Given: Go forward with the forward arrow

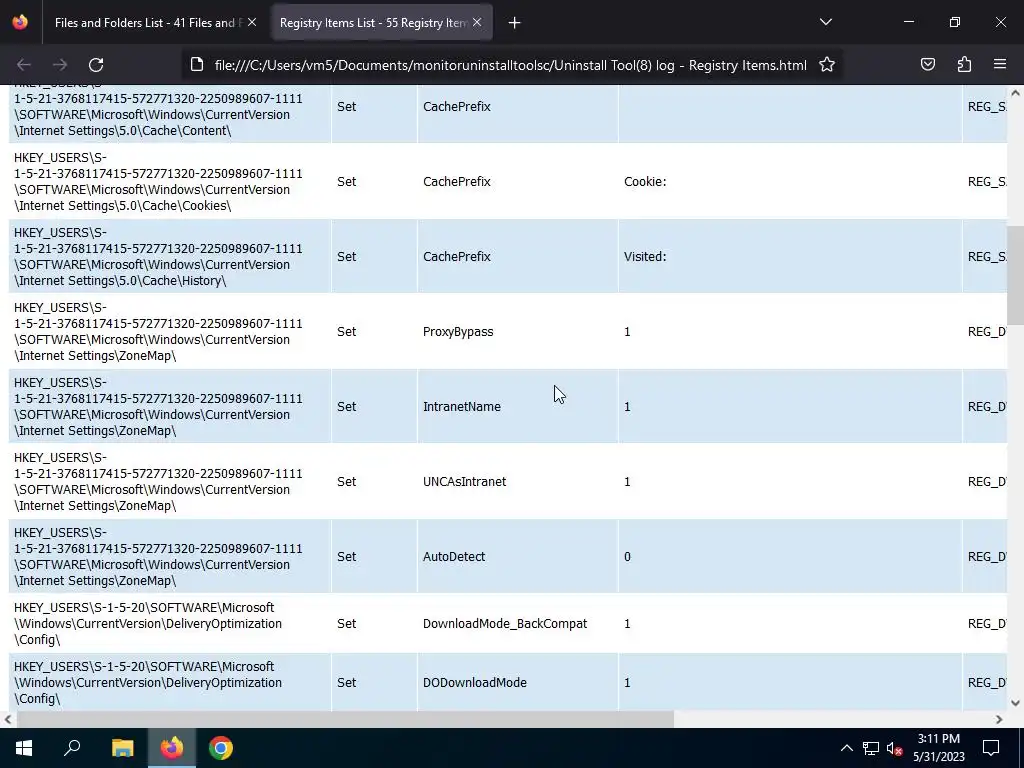Looking at the screenshot, I should [x=59, y=65].
